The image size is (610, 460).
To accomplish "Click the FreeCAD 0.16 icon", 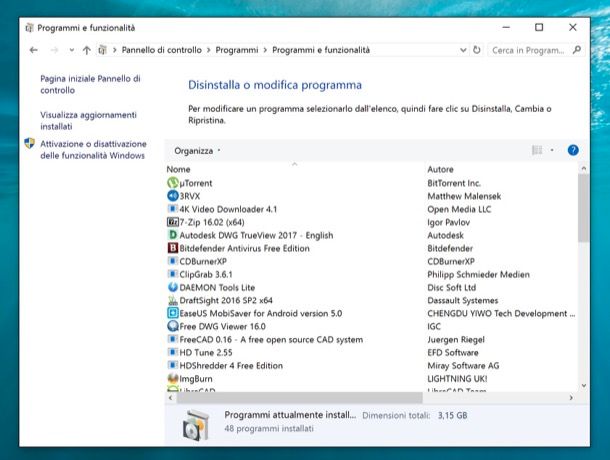I will pos(173,339).
